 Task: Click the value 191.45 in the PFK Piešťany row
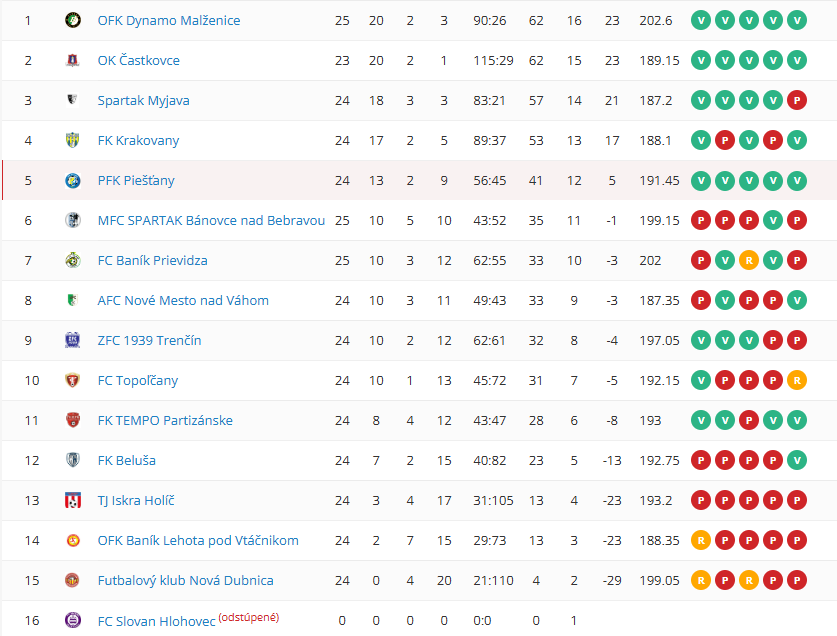[660, 180]
